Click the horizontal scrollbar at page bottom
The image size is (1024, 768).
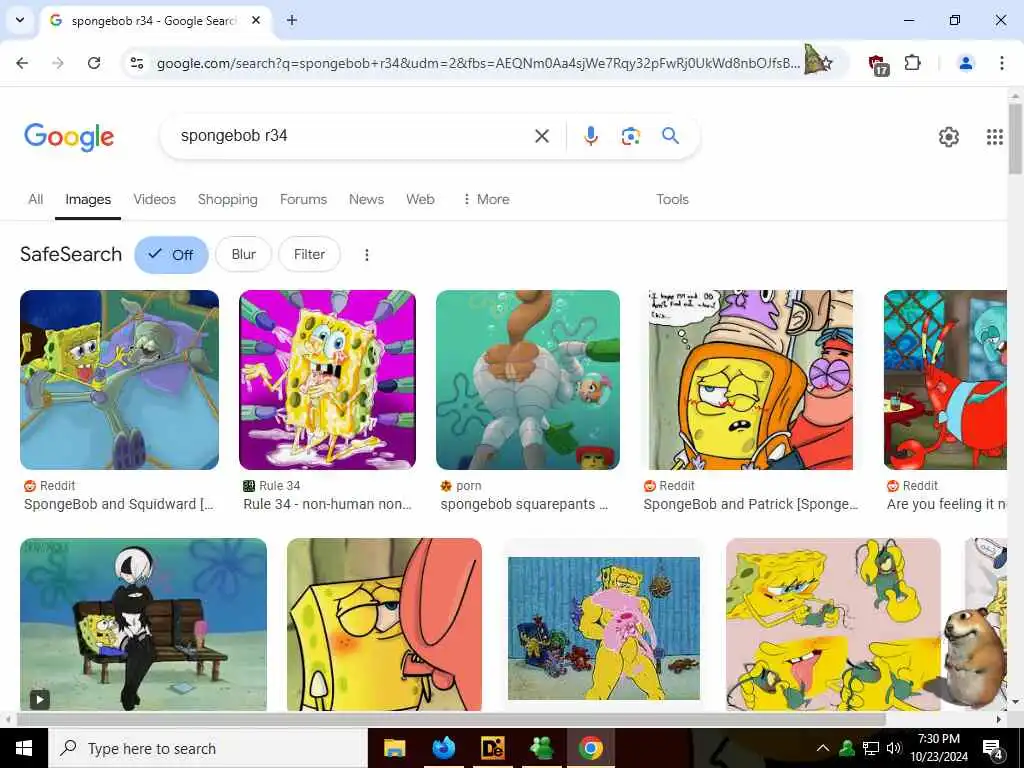coord(451,719)
